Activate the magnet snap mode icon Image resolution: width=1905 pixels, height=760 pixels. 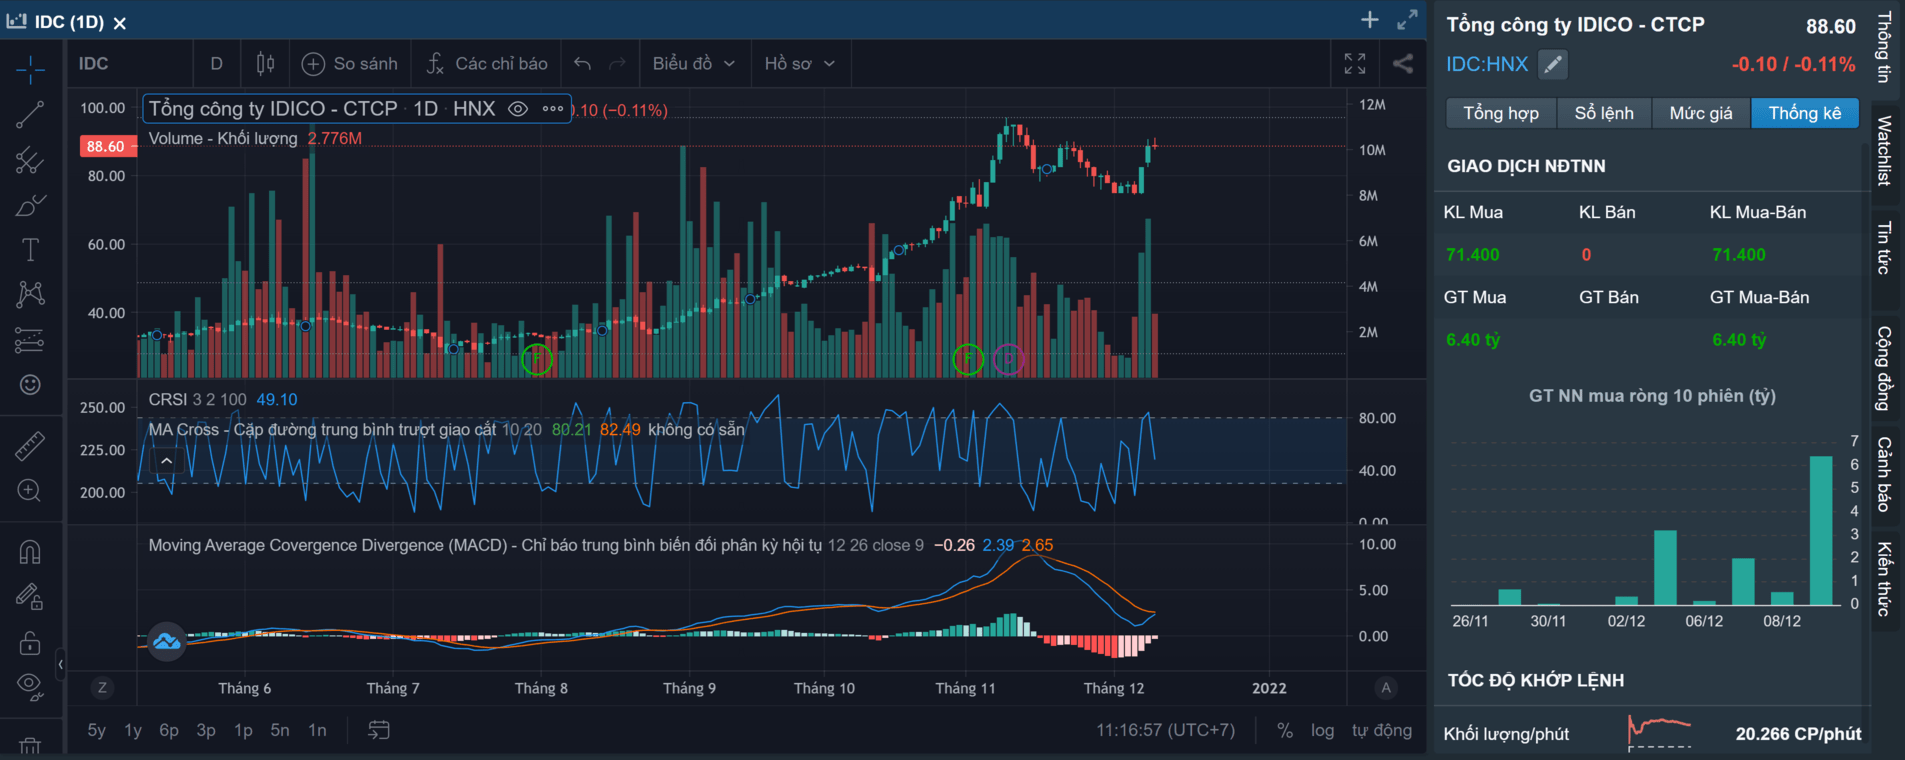30,552
